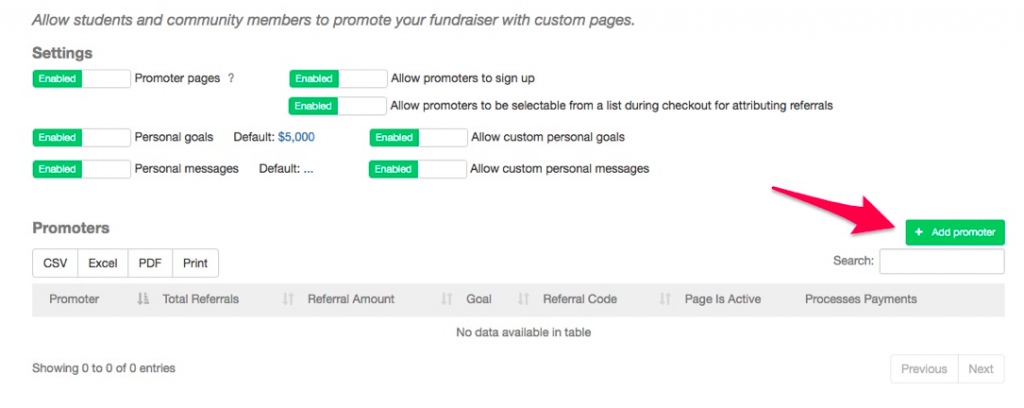Sort table by Referral Code arrows

coord(665,299)
